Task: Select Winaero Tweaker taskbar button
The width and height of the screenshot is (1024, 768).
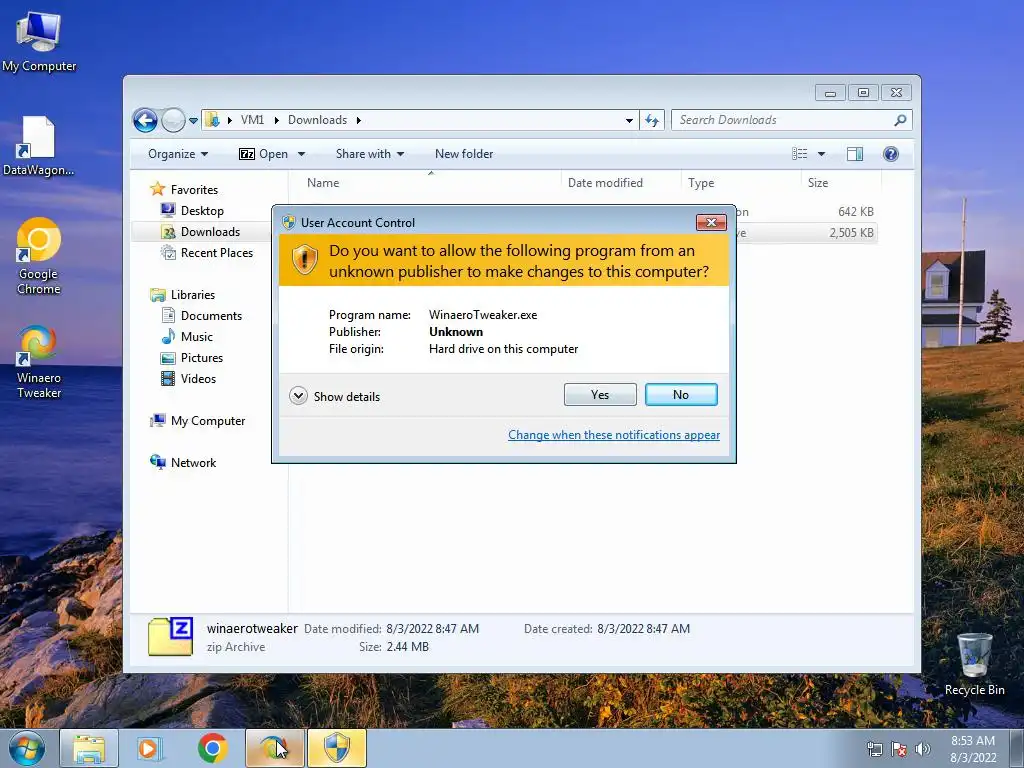Action: tap(274, 748)
